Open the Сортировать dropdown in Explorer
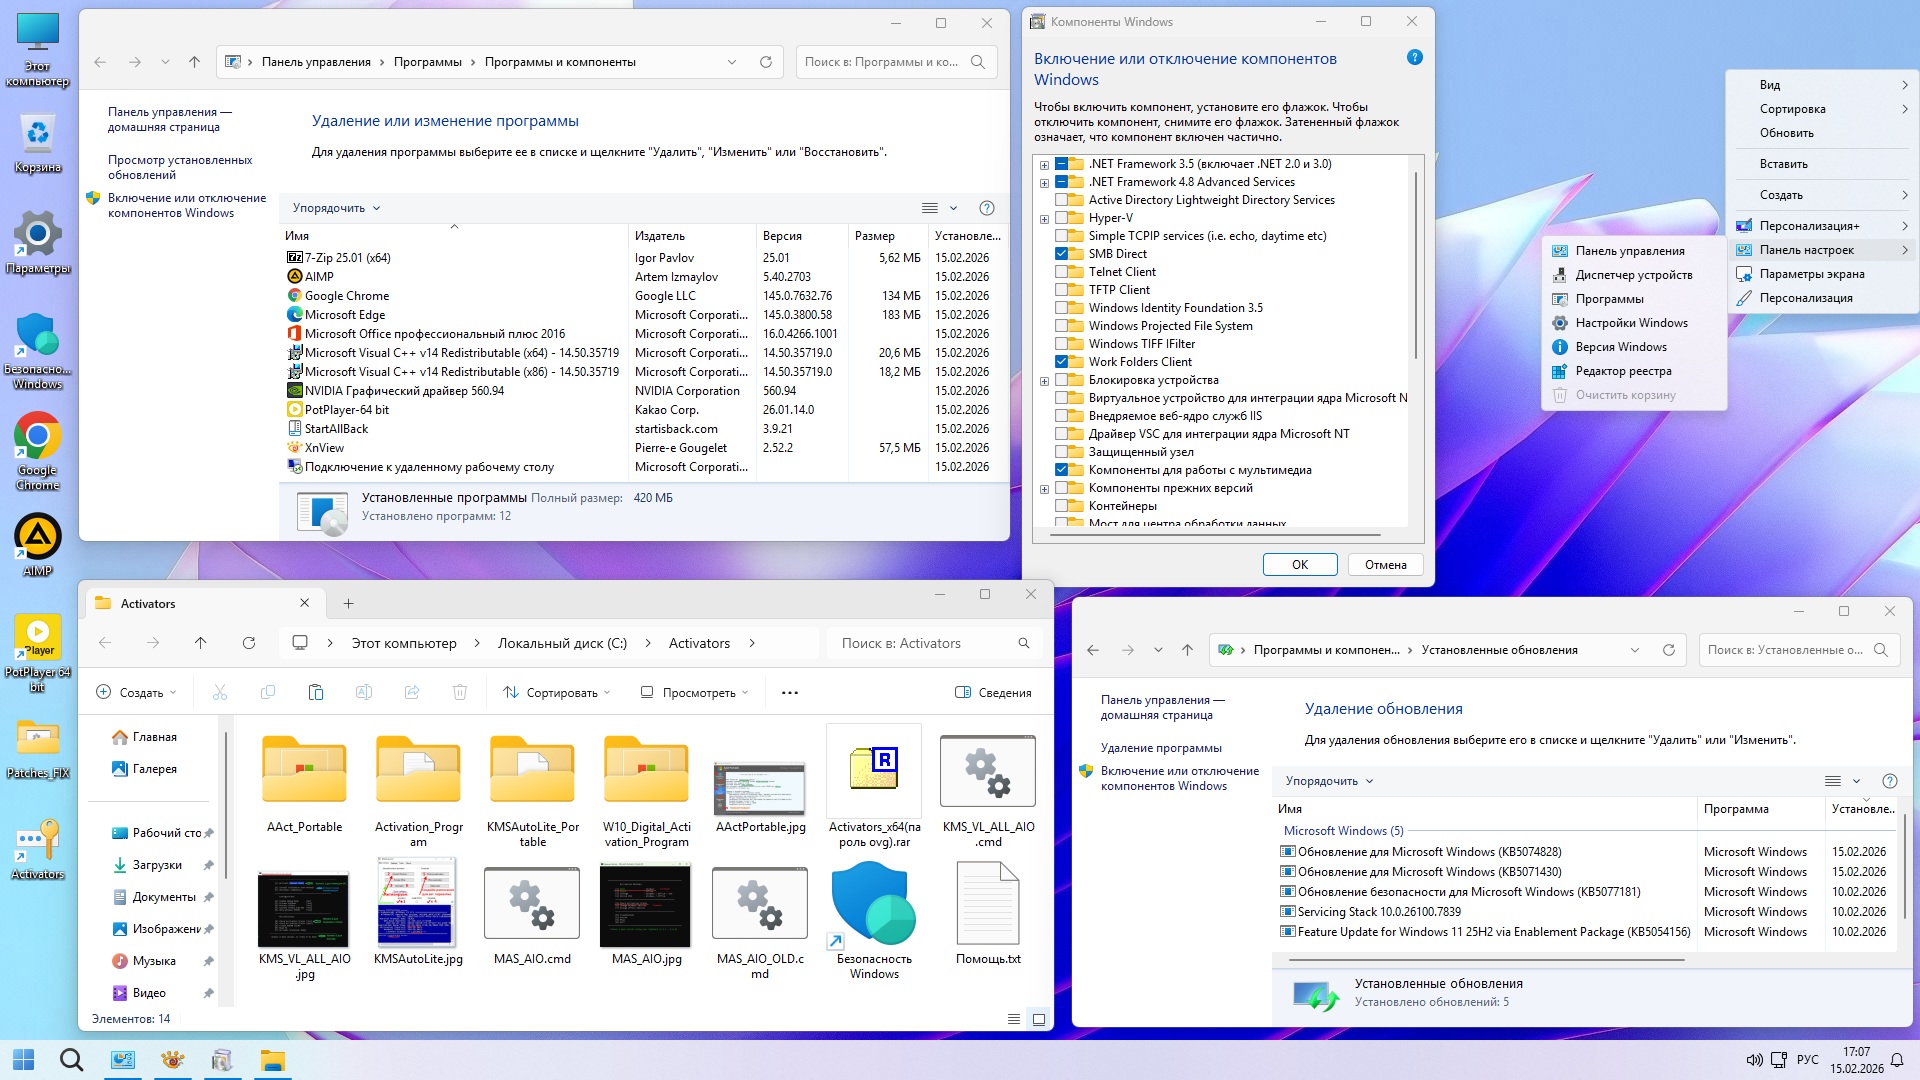 tap(557, 692)
